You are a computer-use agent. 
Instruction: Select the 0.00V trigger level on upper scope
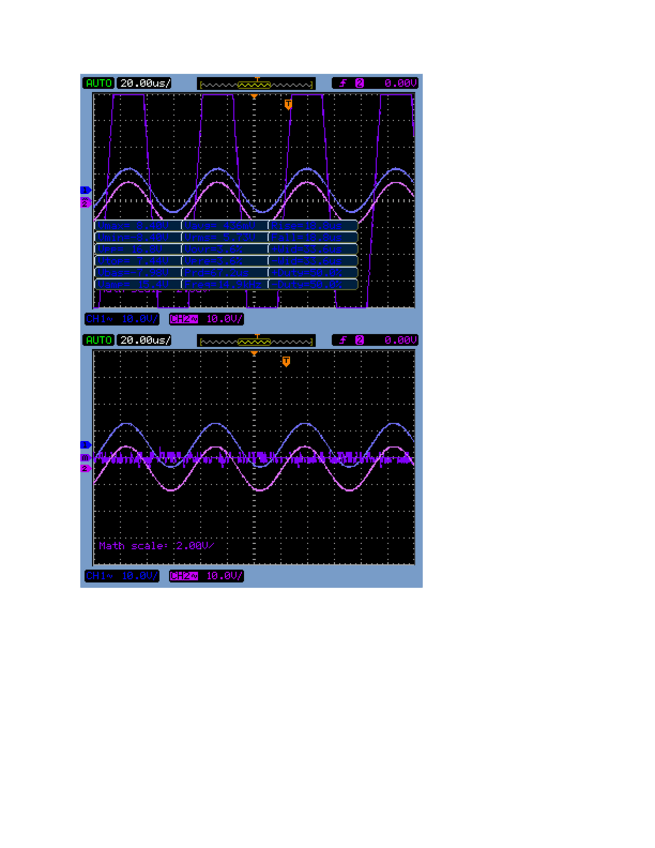tap(400, 83)
